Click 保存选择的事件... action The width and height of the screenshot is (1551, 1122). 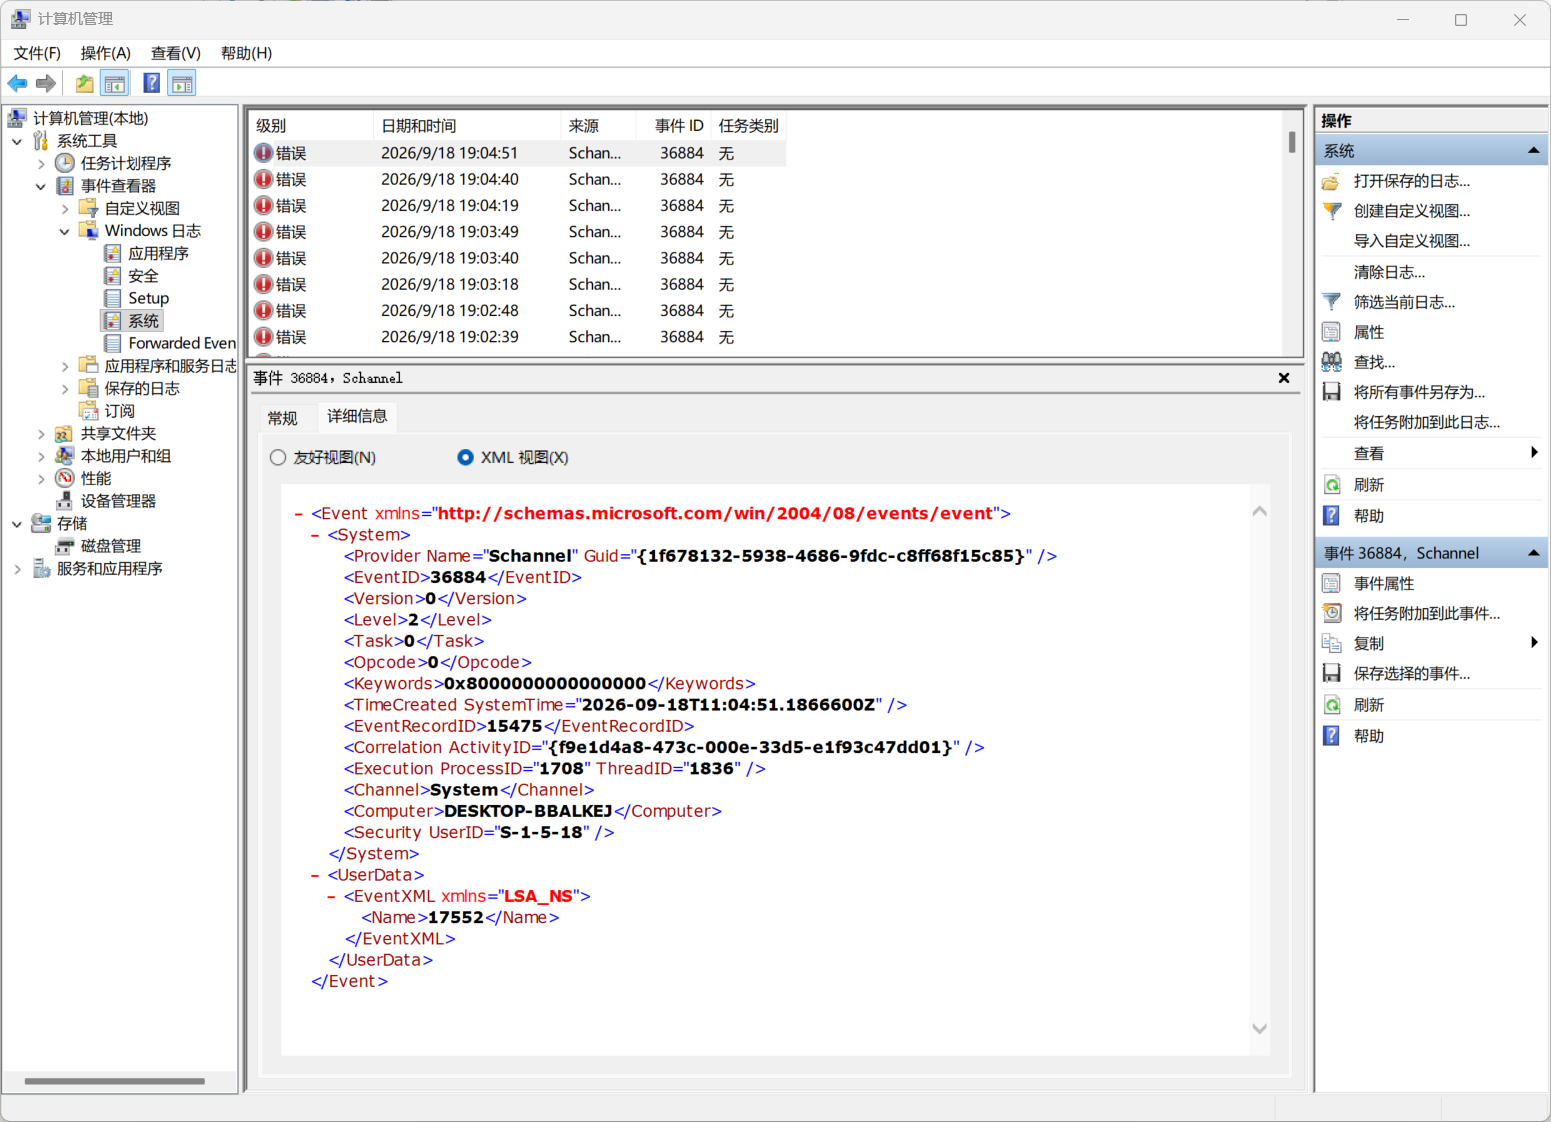coord(1412,673)
